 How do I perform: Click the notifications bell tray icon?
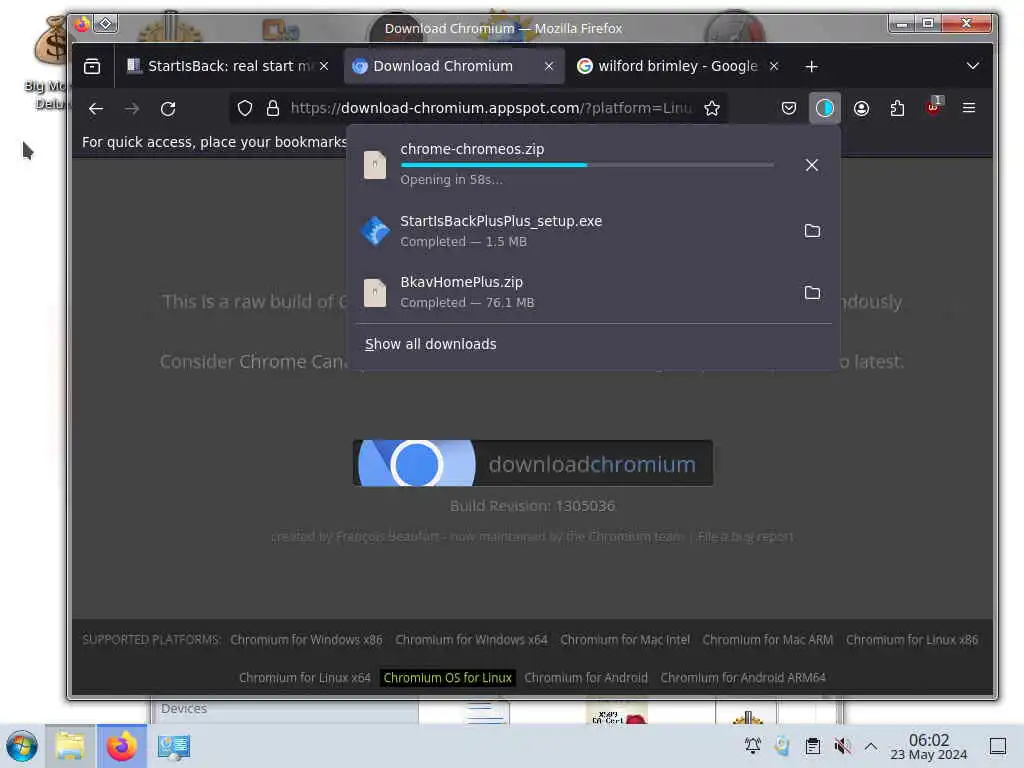[753, 746]
